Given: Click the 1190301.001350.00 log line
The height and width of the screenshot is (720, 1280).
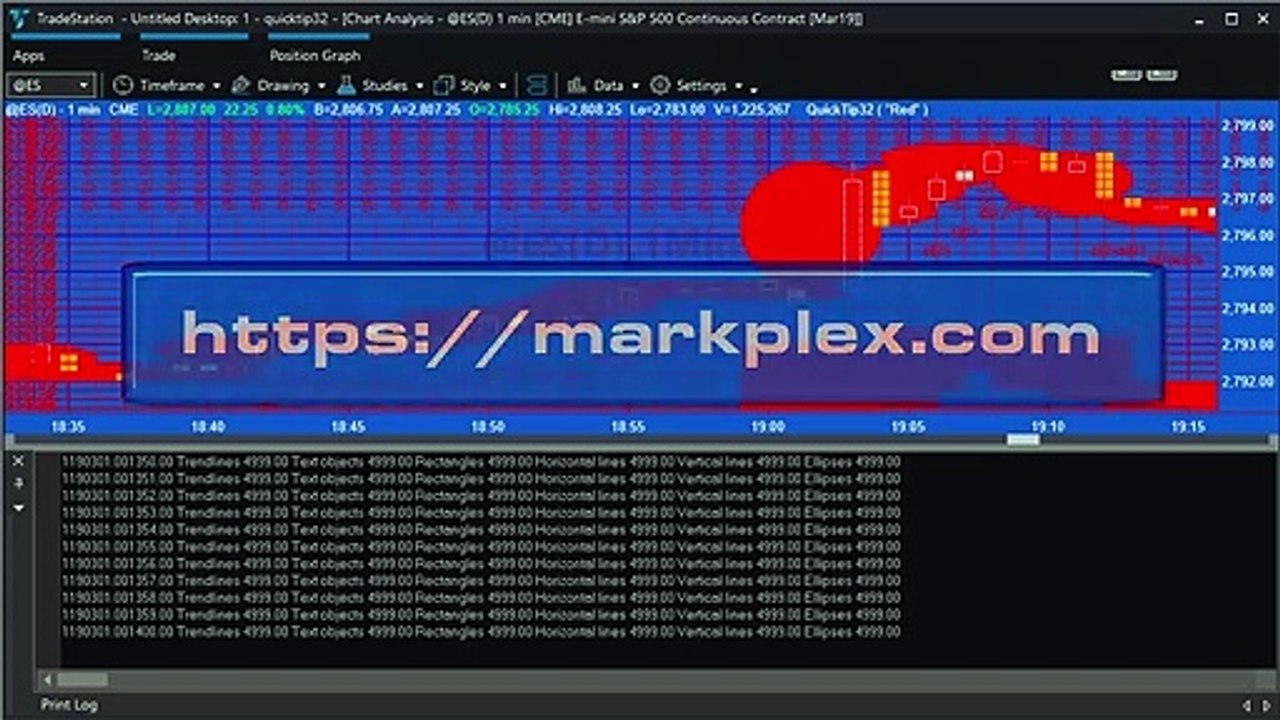Looking at the screenshot, I should click(x=480, y=462).
